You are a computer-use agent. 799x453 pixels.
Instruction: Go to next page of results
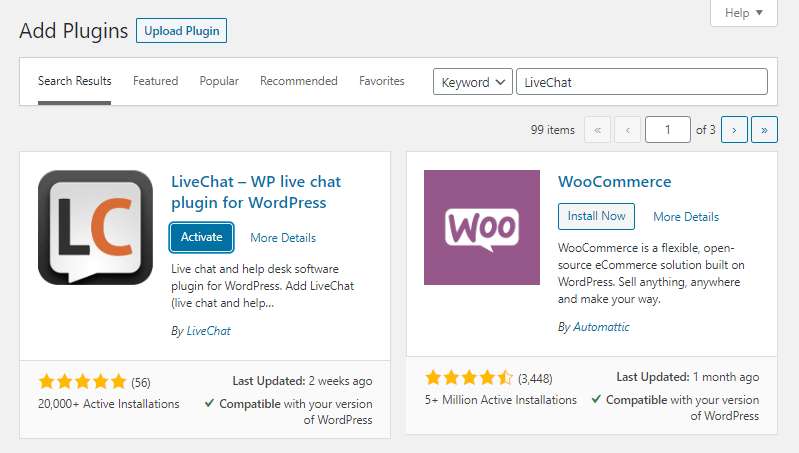(x=734, y=129)
